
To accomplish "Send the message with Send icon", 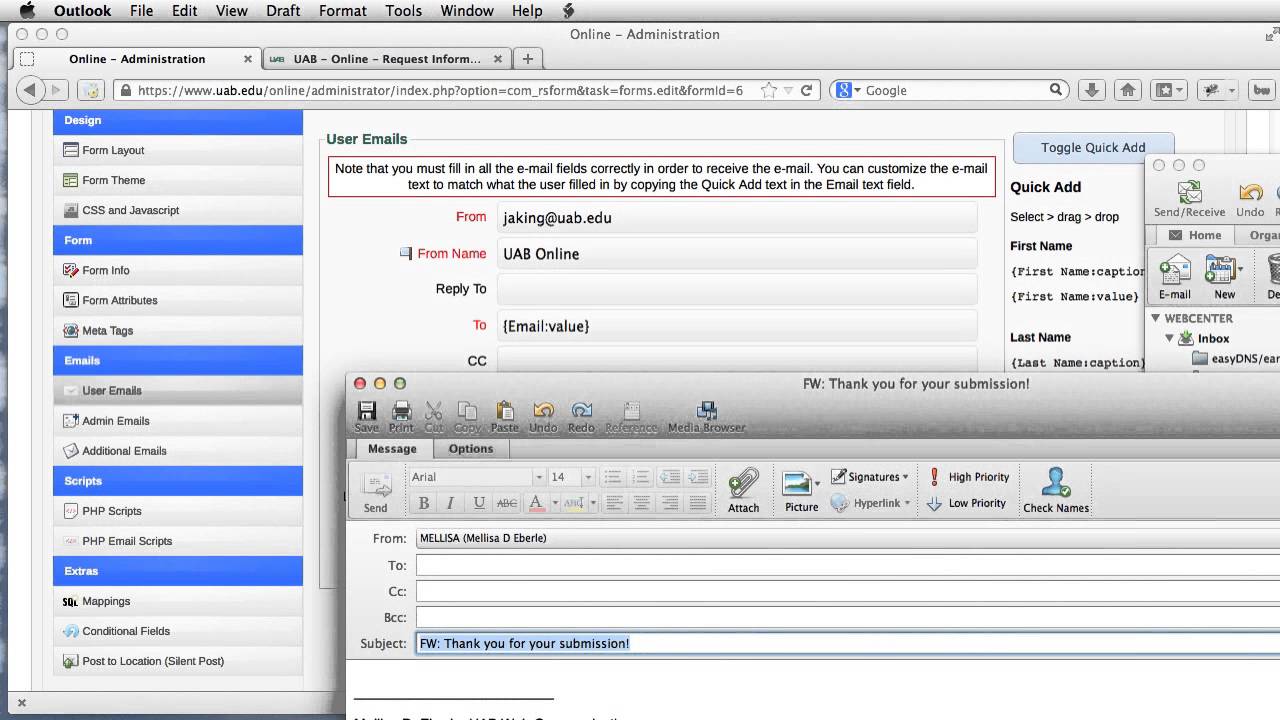I will 375,493.
